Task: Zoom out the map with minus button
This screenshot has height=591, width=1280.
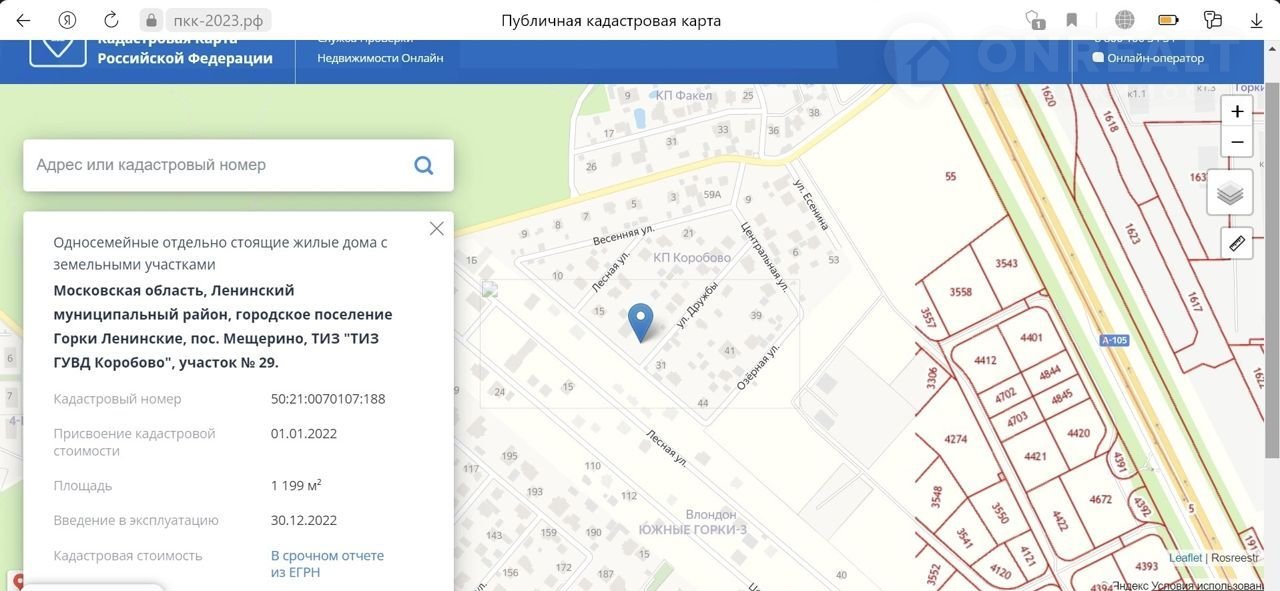Action: (x=1237, y=143)
